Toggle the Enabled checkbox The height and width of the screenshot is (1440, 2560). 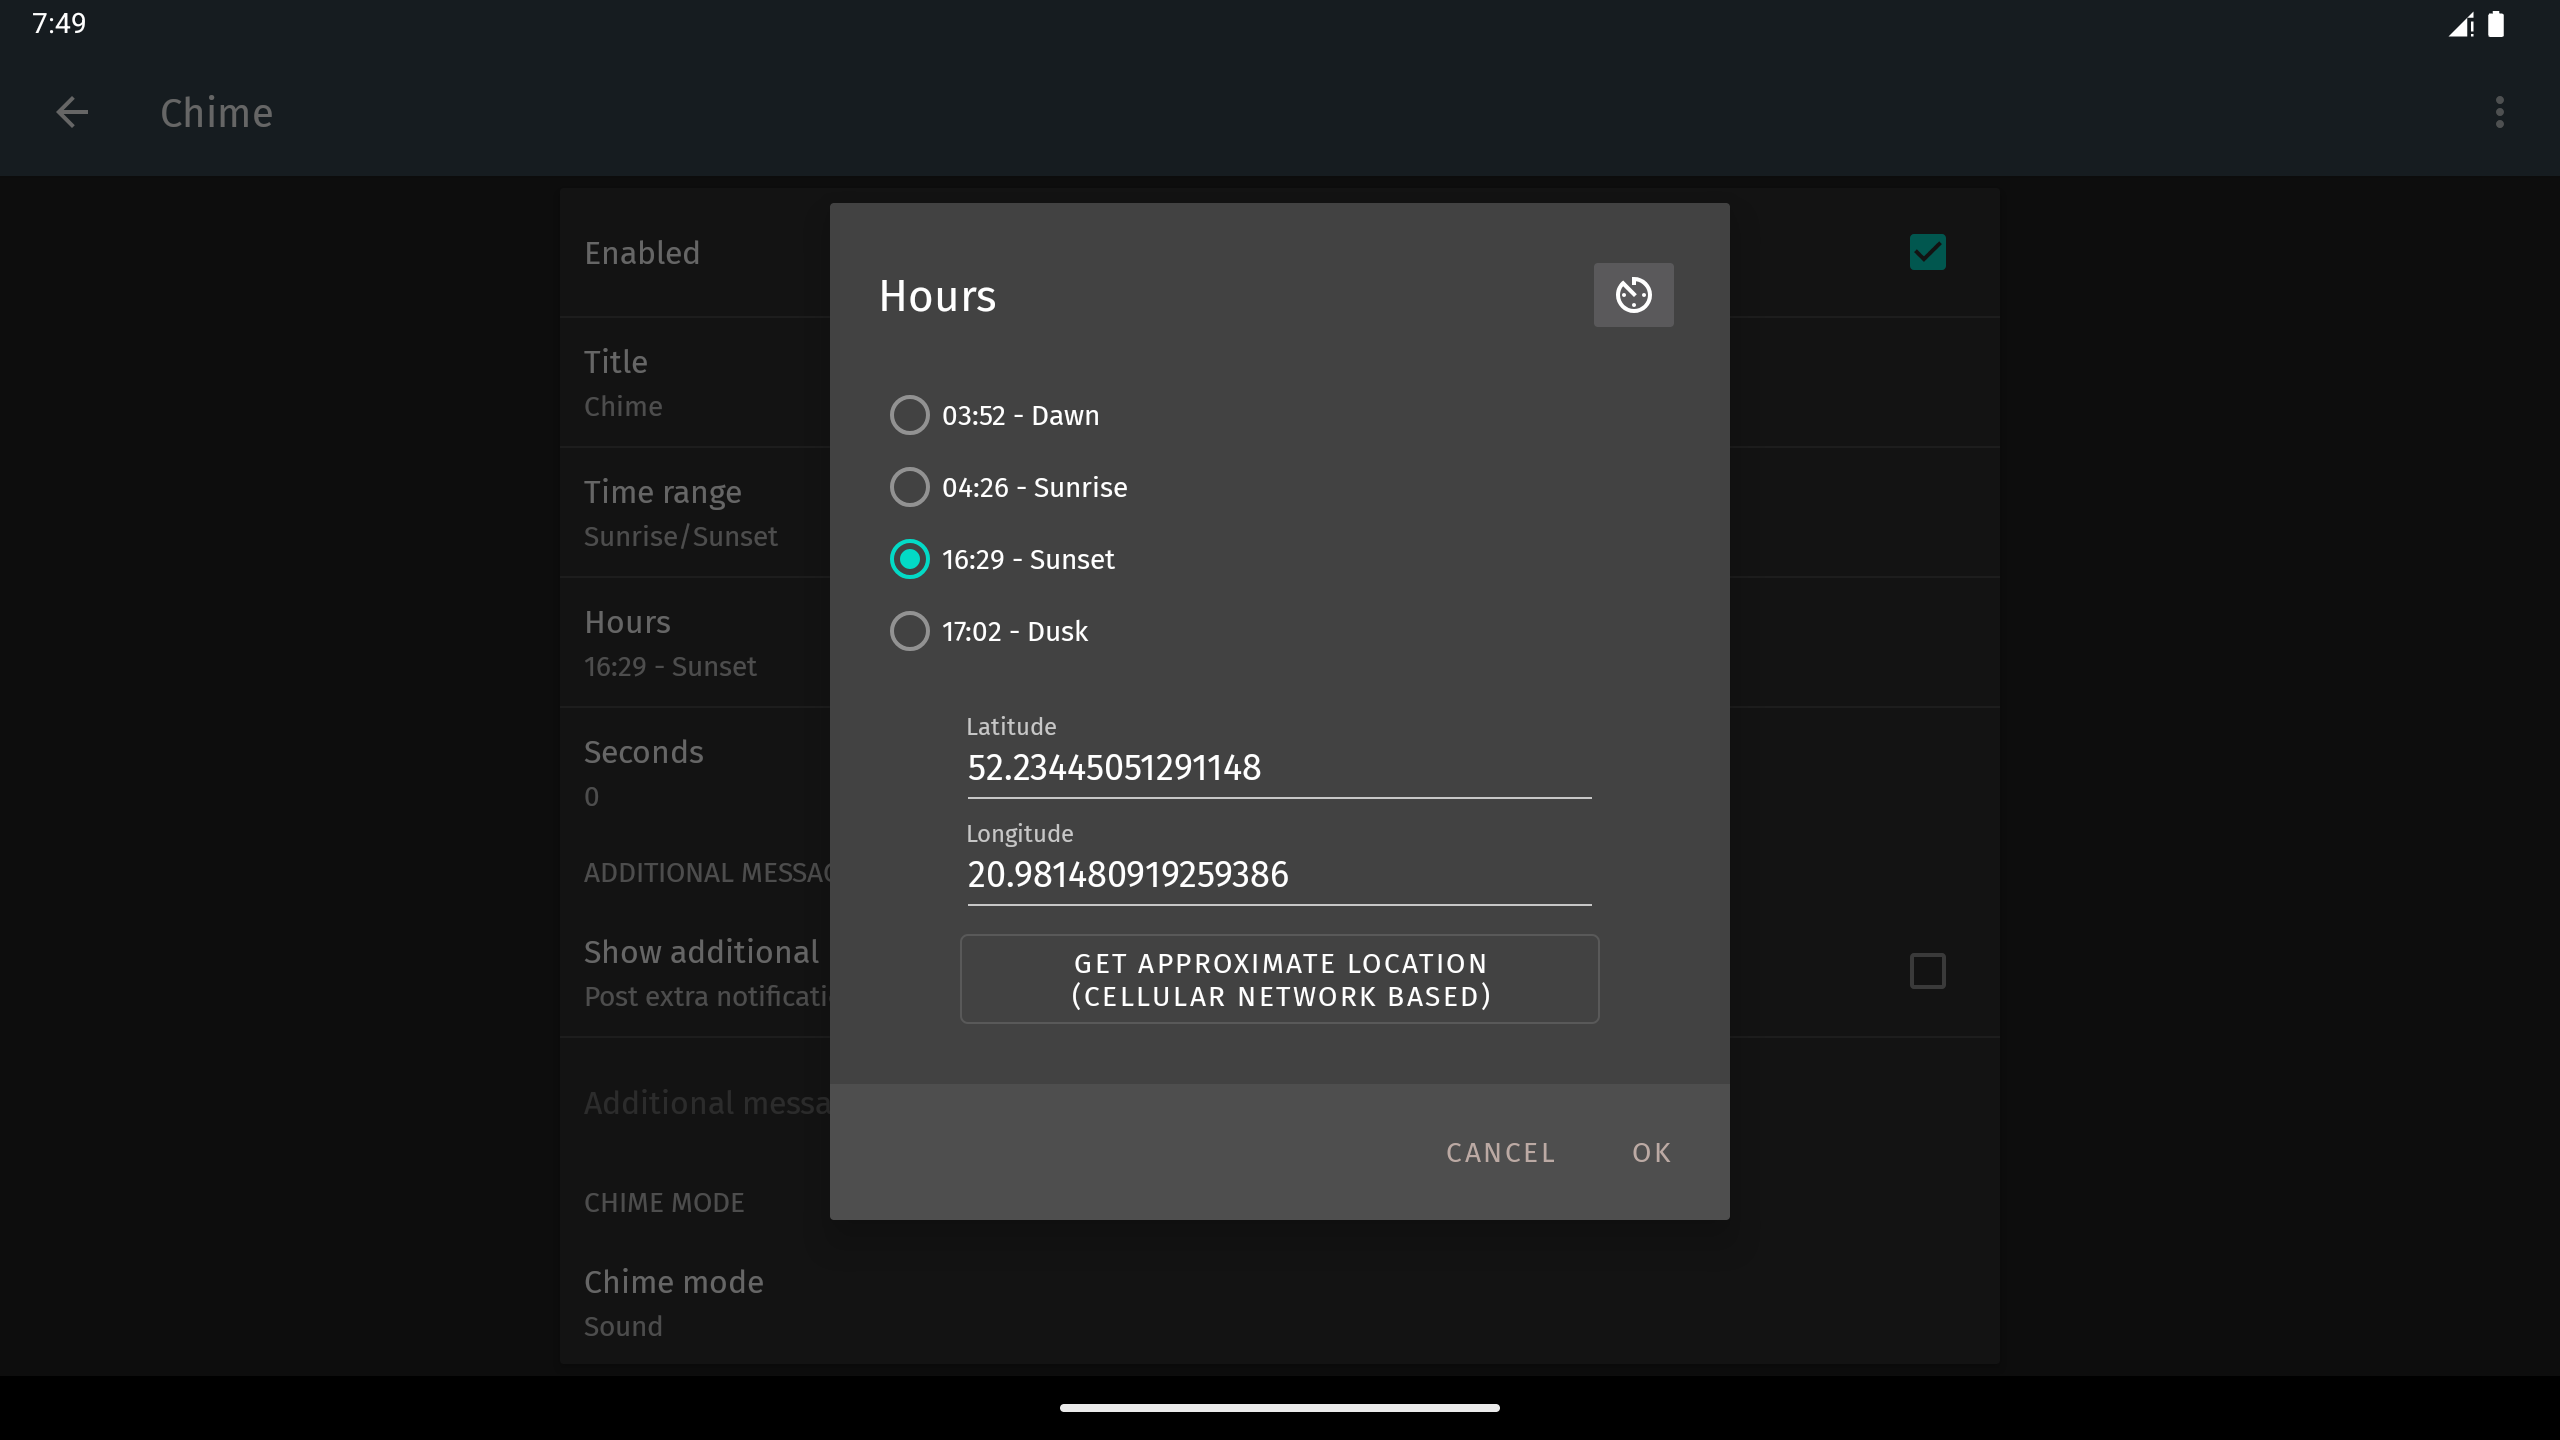tap(1927, 252)
